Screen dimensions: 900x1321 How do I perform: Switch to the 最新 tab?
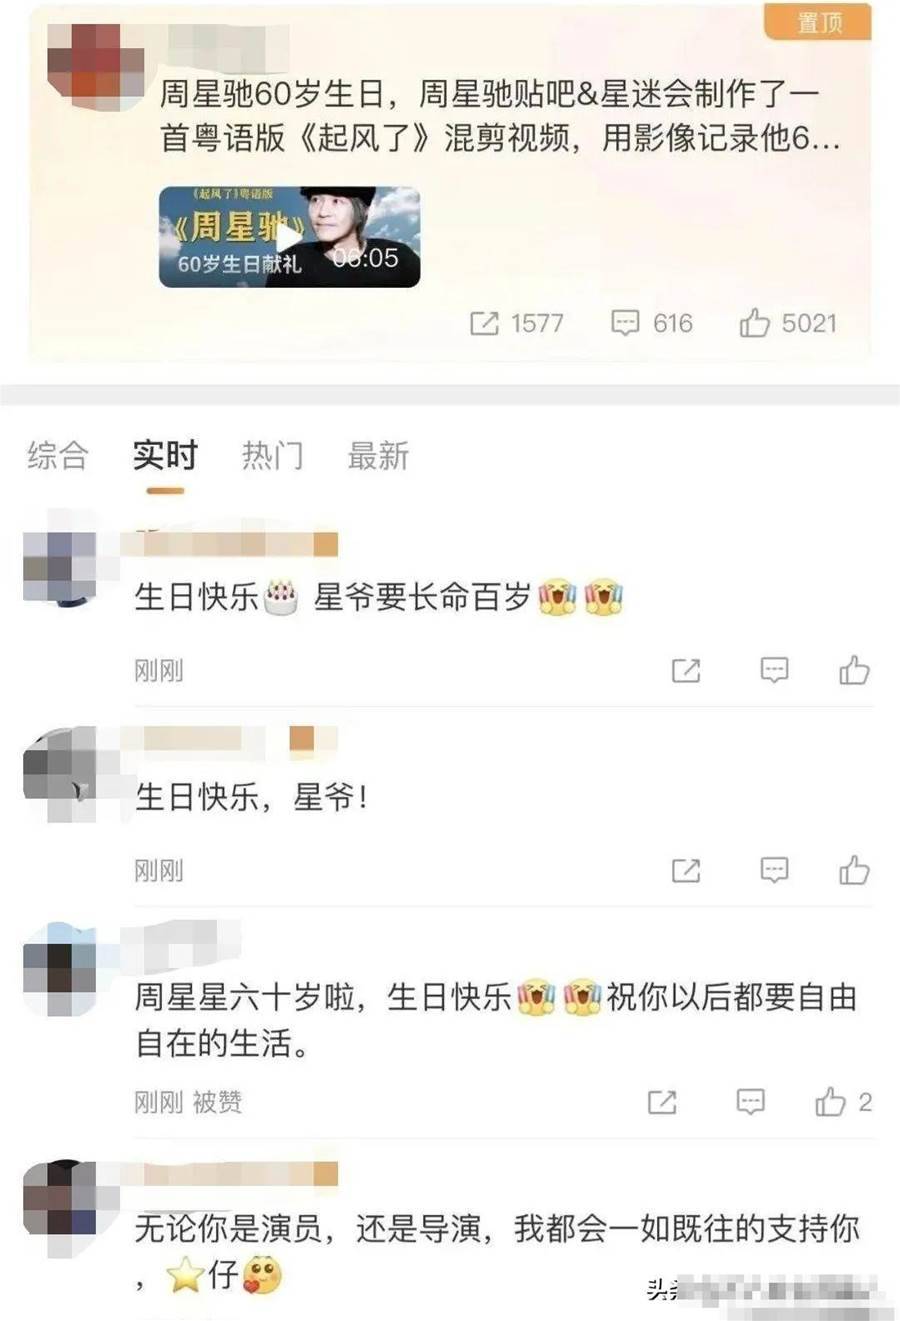pyautogui.click(x=378, y=456)
